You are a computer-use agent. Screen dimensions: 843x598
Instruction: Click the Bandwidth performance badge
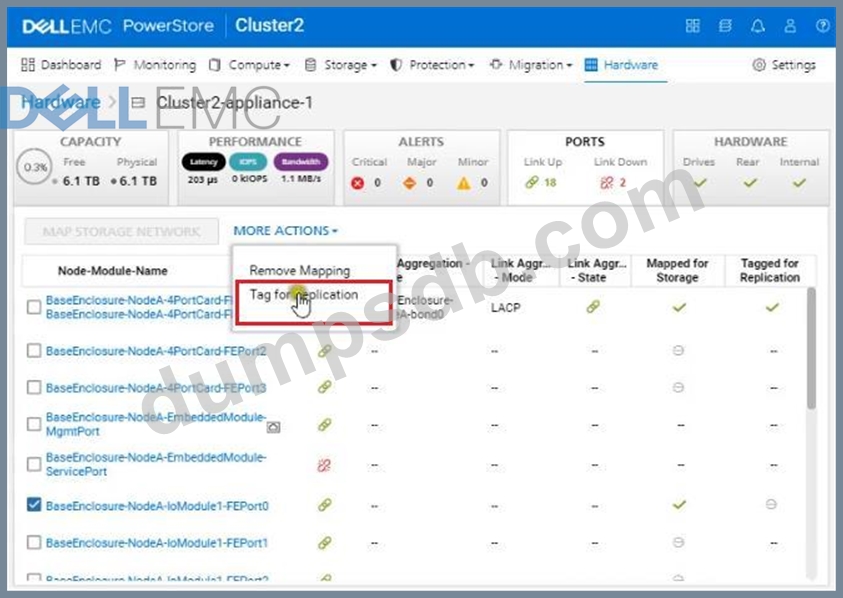[301, 162]
